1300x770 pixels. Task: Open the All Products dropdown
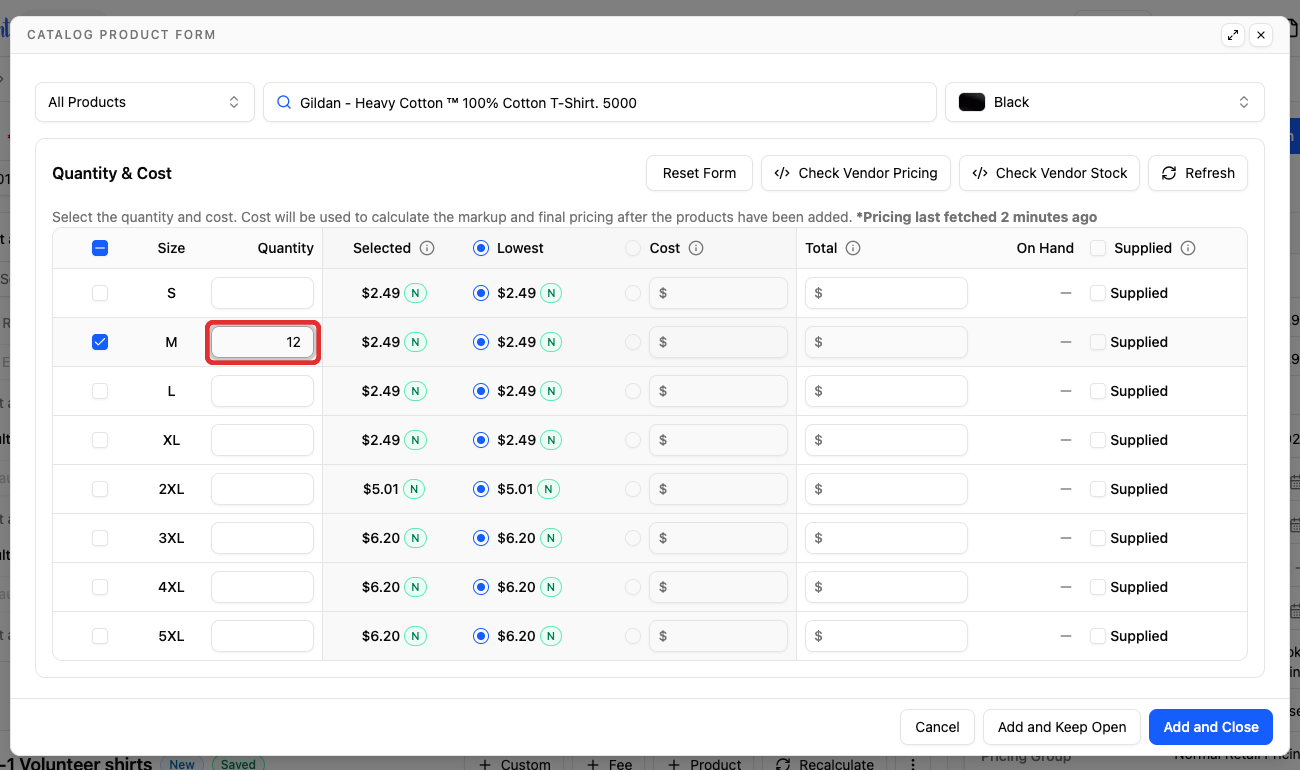145,102
